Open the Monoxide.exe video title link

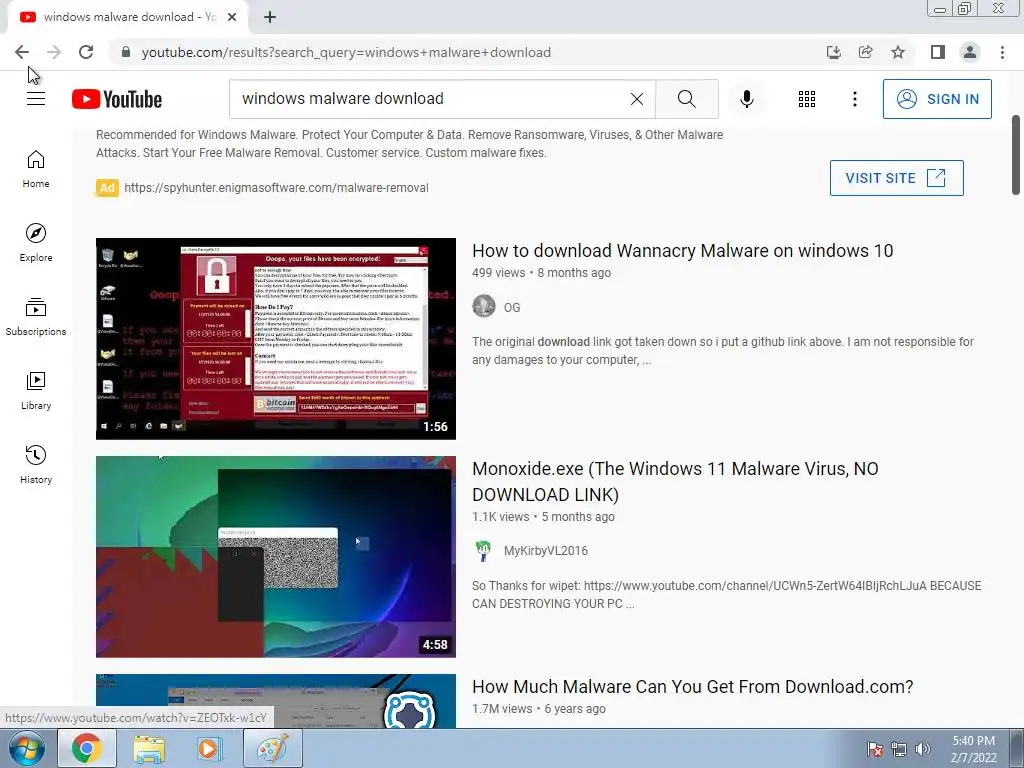pos(675,481)
